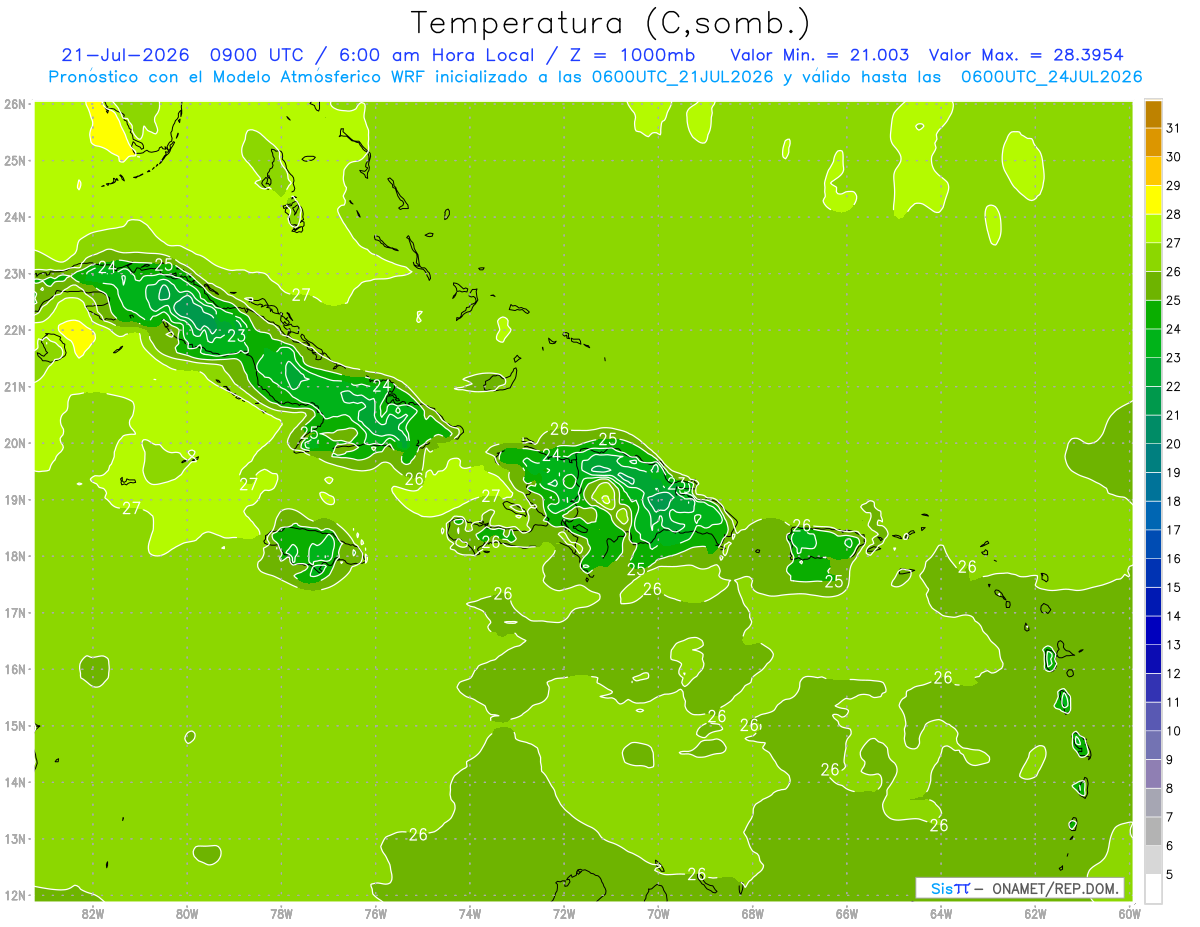Click the "21N" latitude axis label

[15, 386]
